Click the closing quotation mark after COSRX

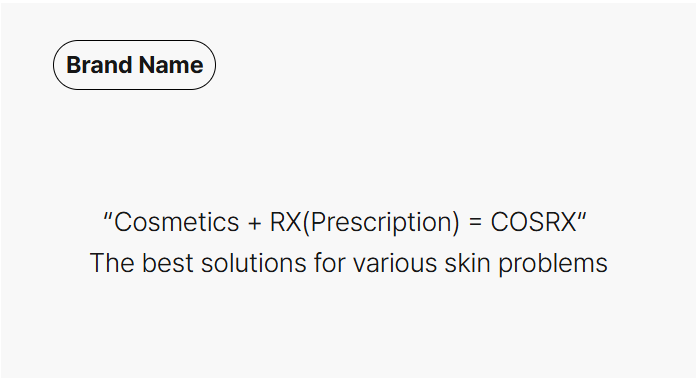(x=582, y=216)
